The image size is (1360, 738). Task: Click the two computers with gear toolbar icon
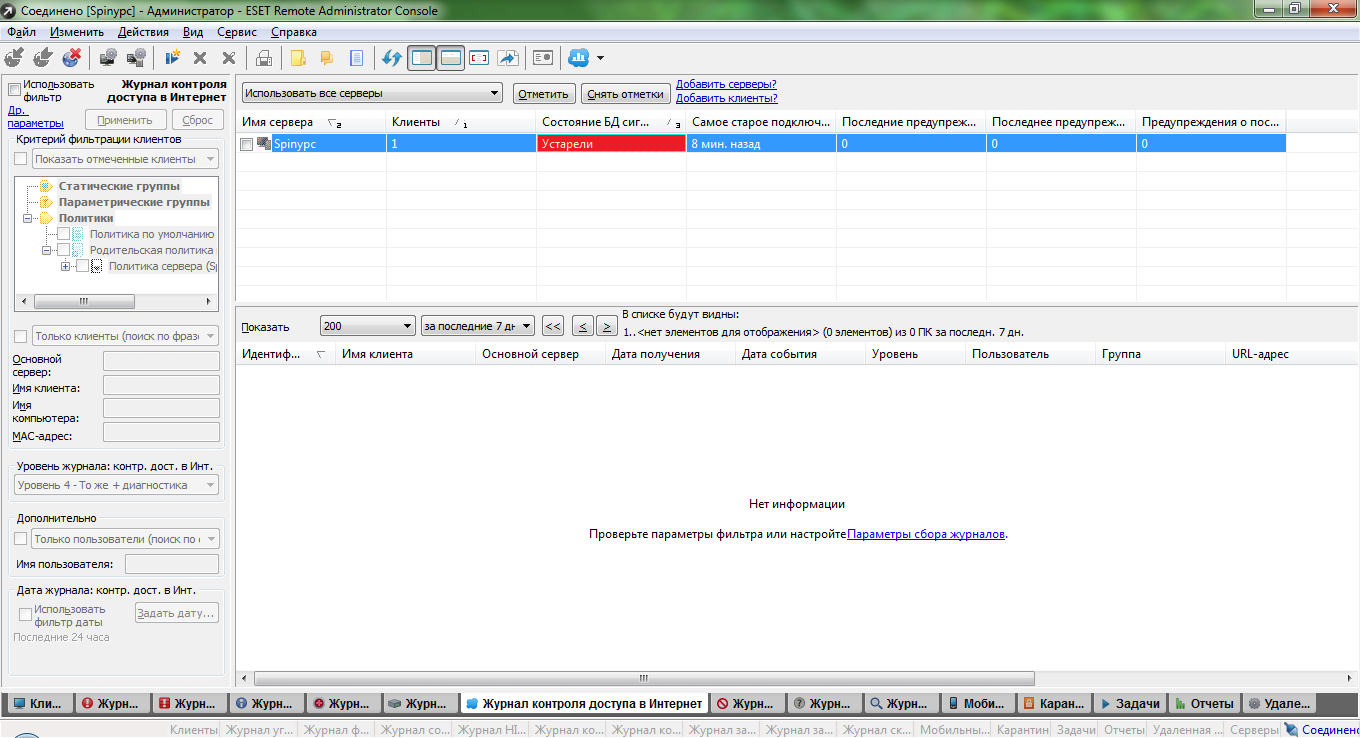click(x=137, y=58)
